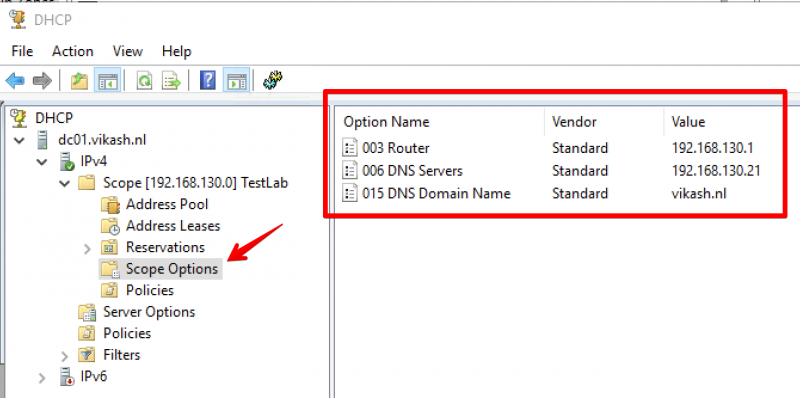The height and width of the screenshot is (398, 800).
Task: Click the 003 Router option icon
Action: click(x=349, y=148)
